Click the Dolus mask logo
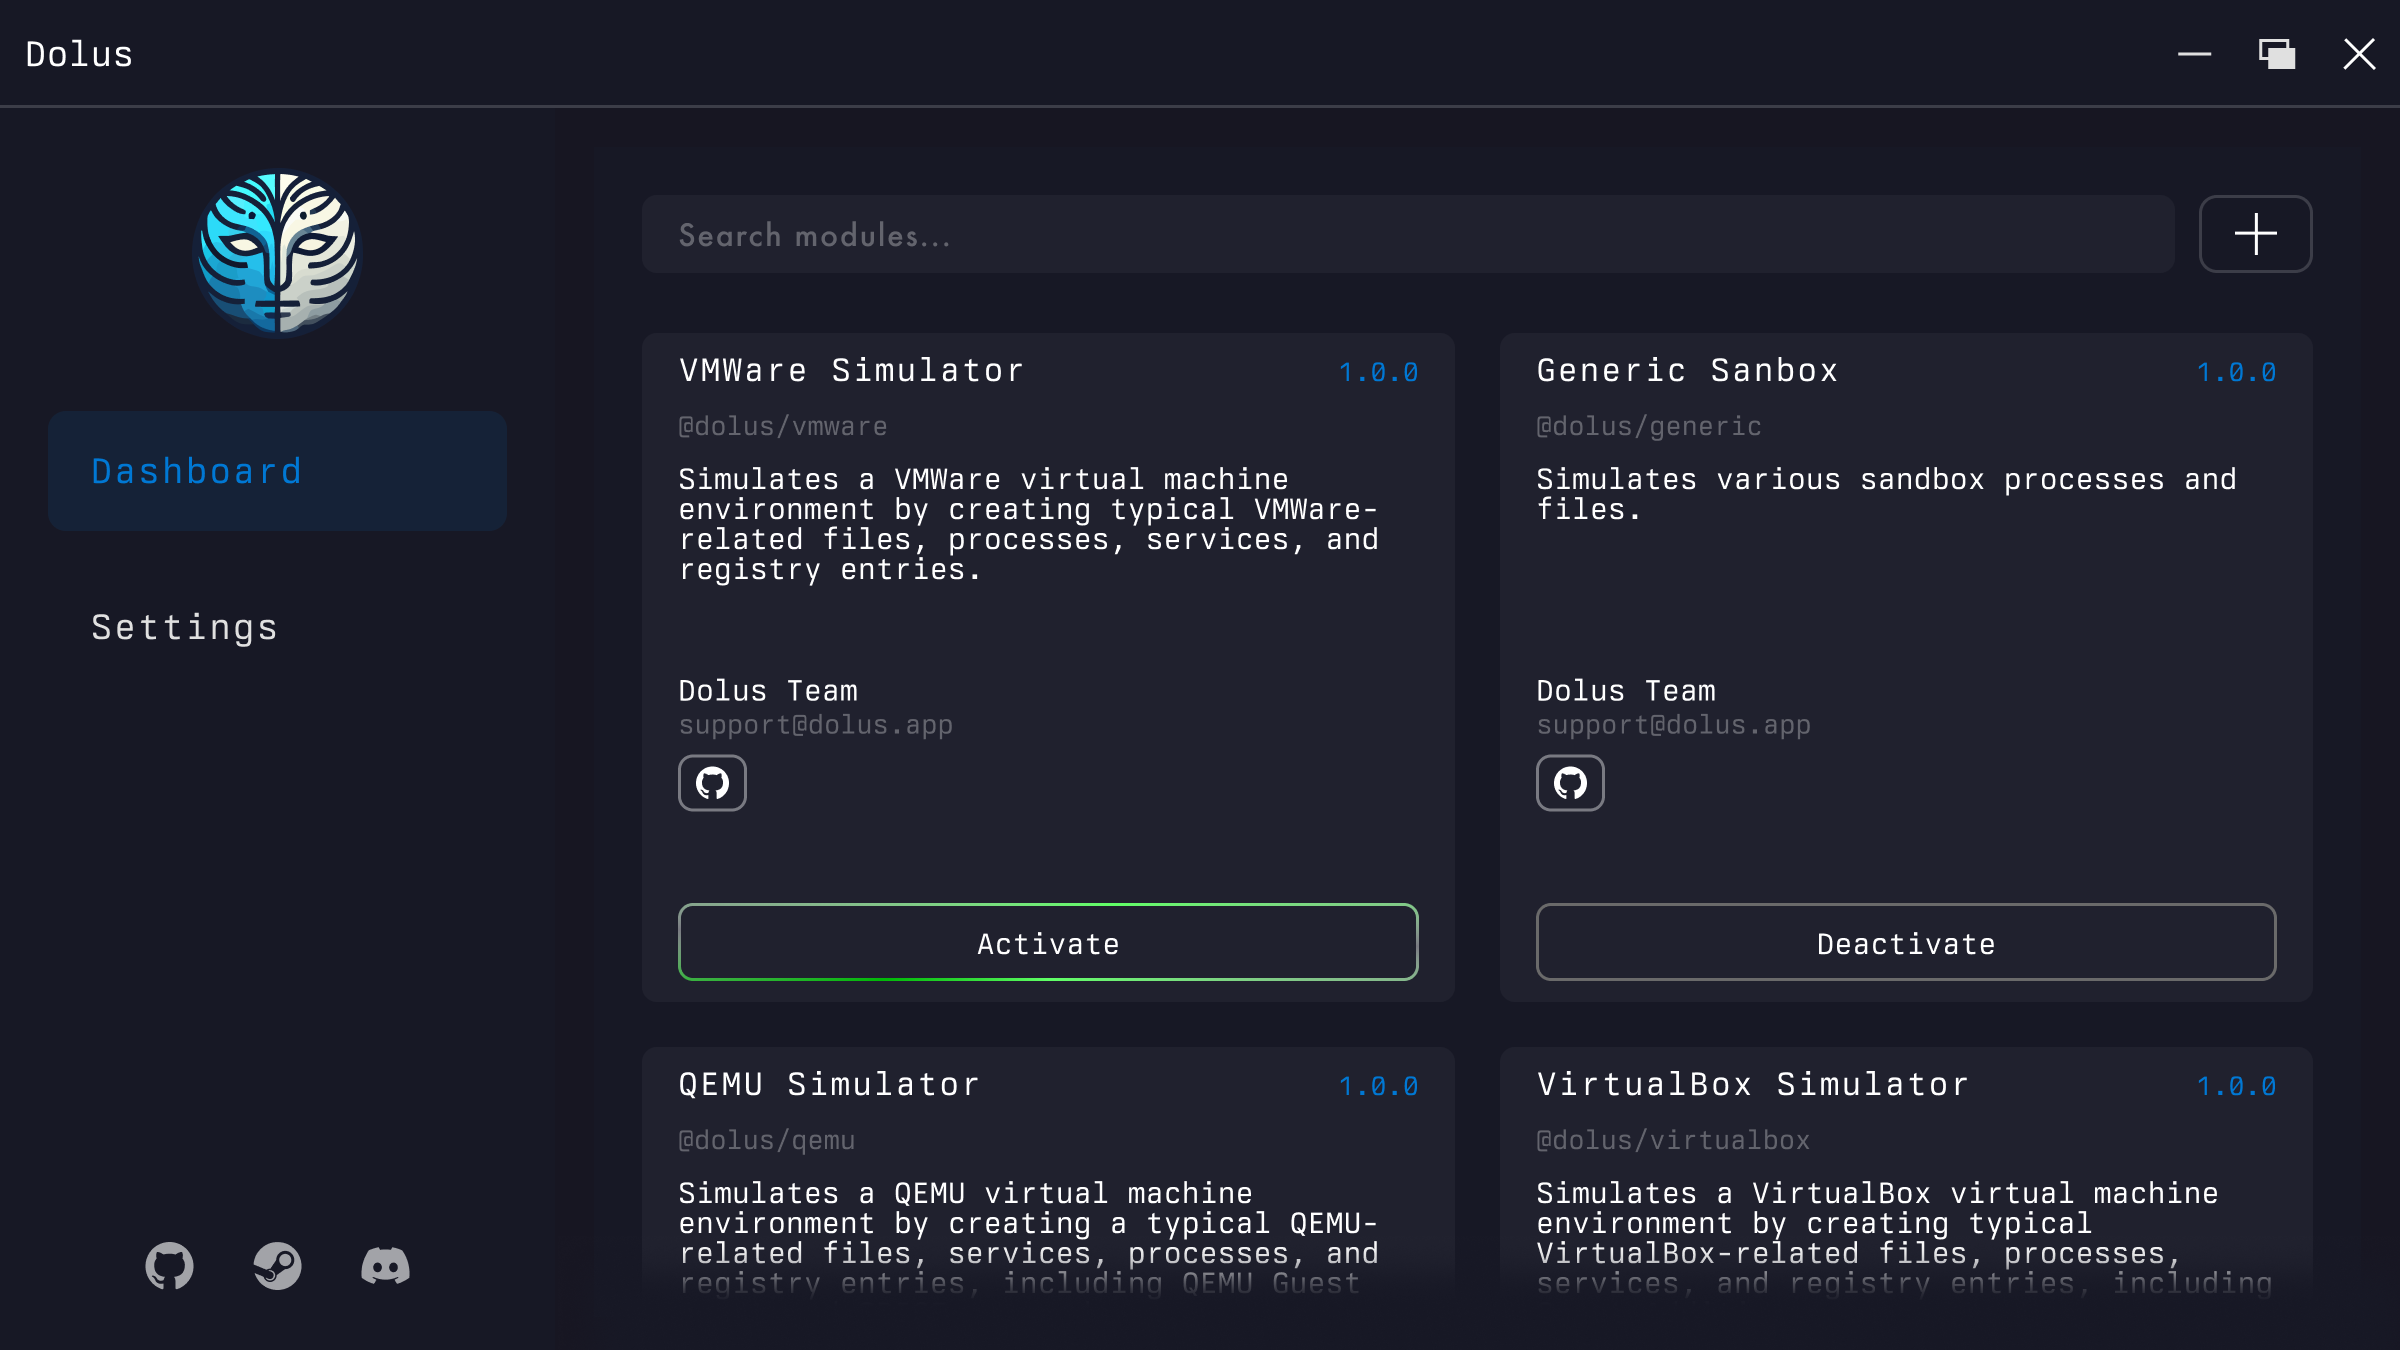2400x1350 pixels. tap(278, 253)
